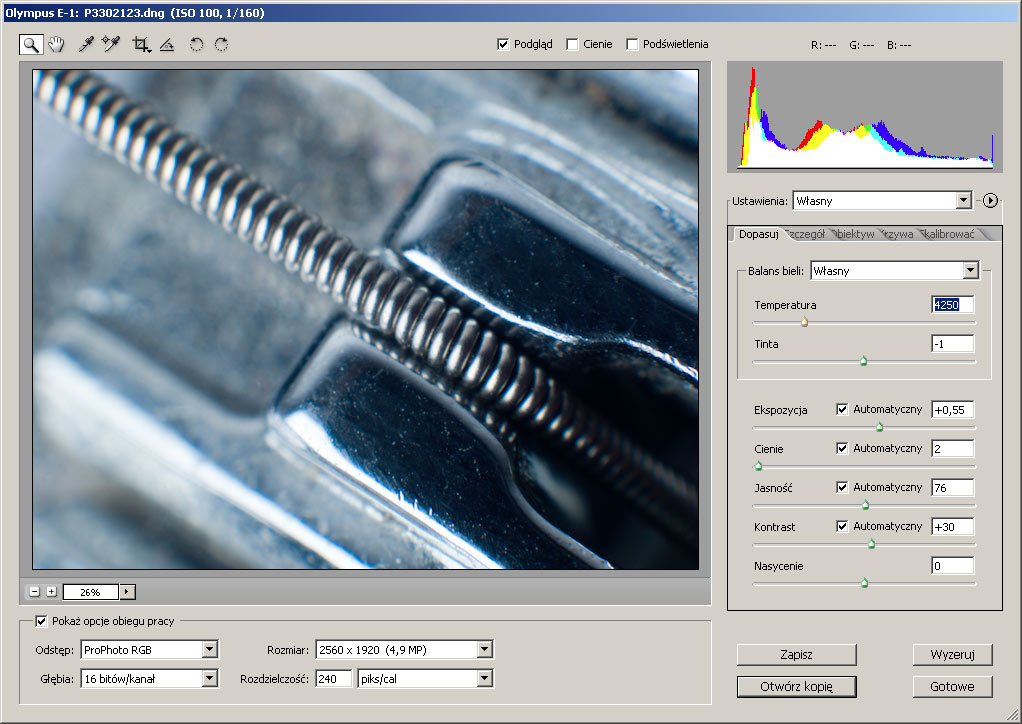Pick the White Balance eyedropper tool

(x=86, y=44)
